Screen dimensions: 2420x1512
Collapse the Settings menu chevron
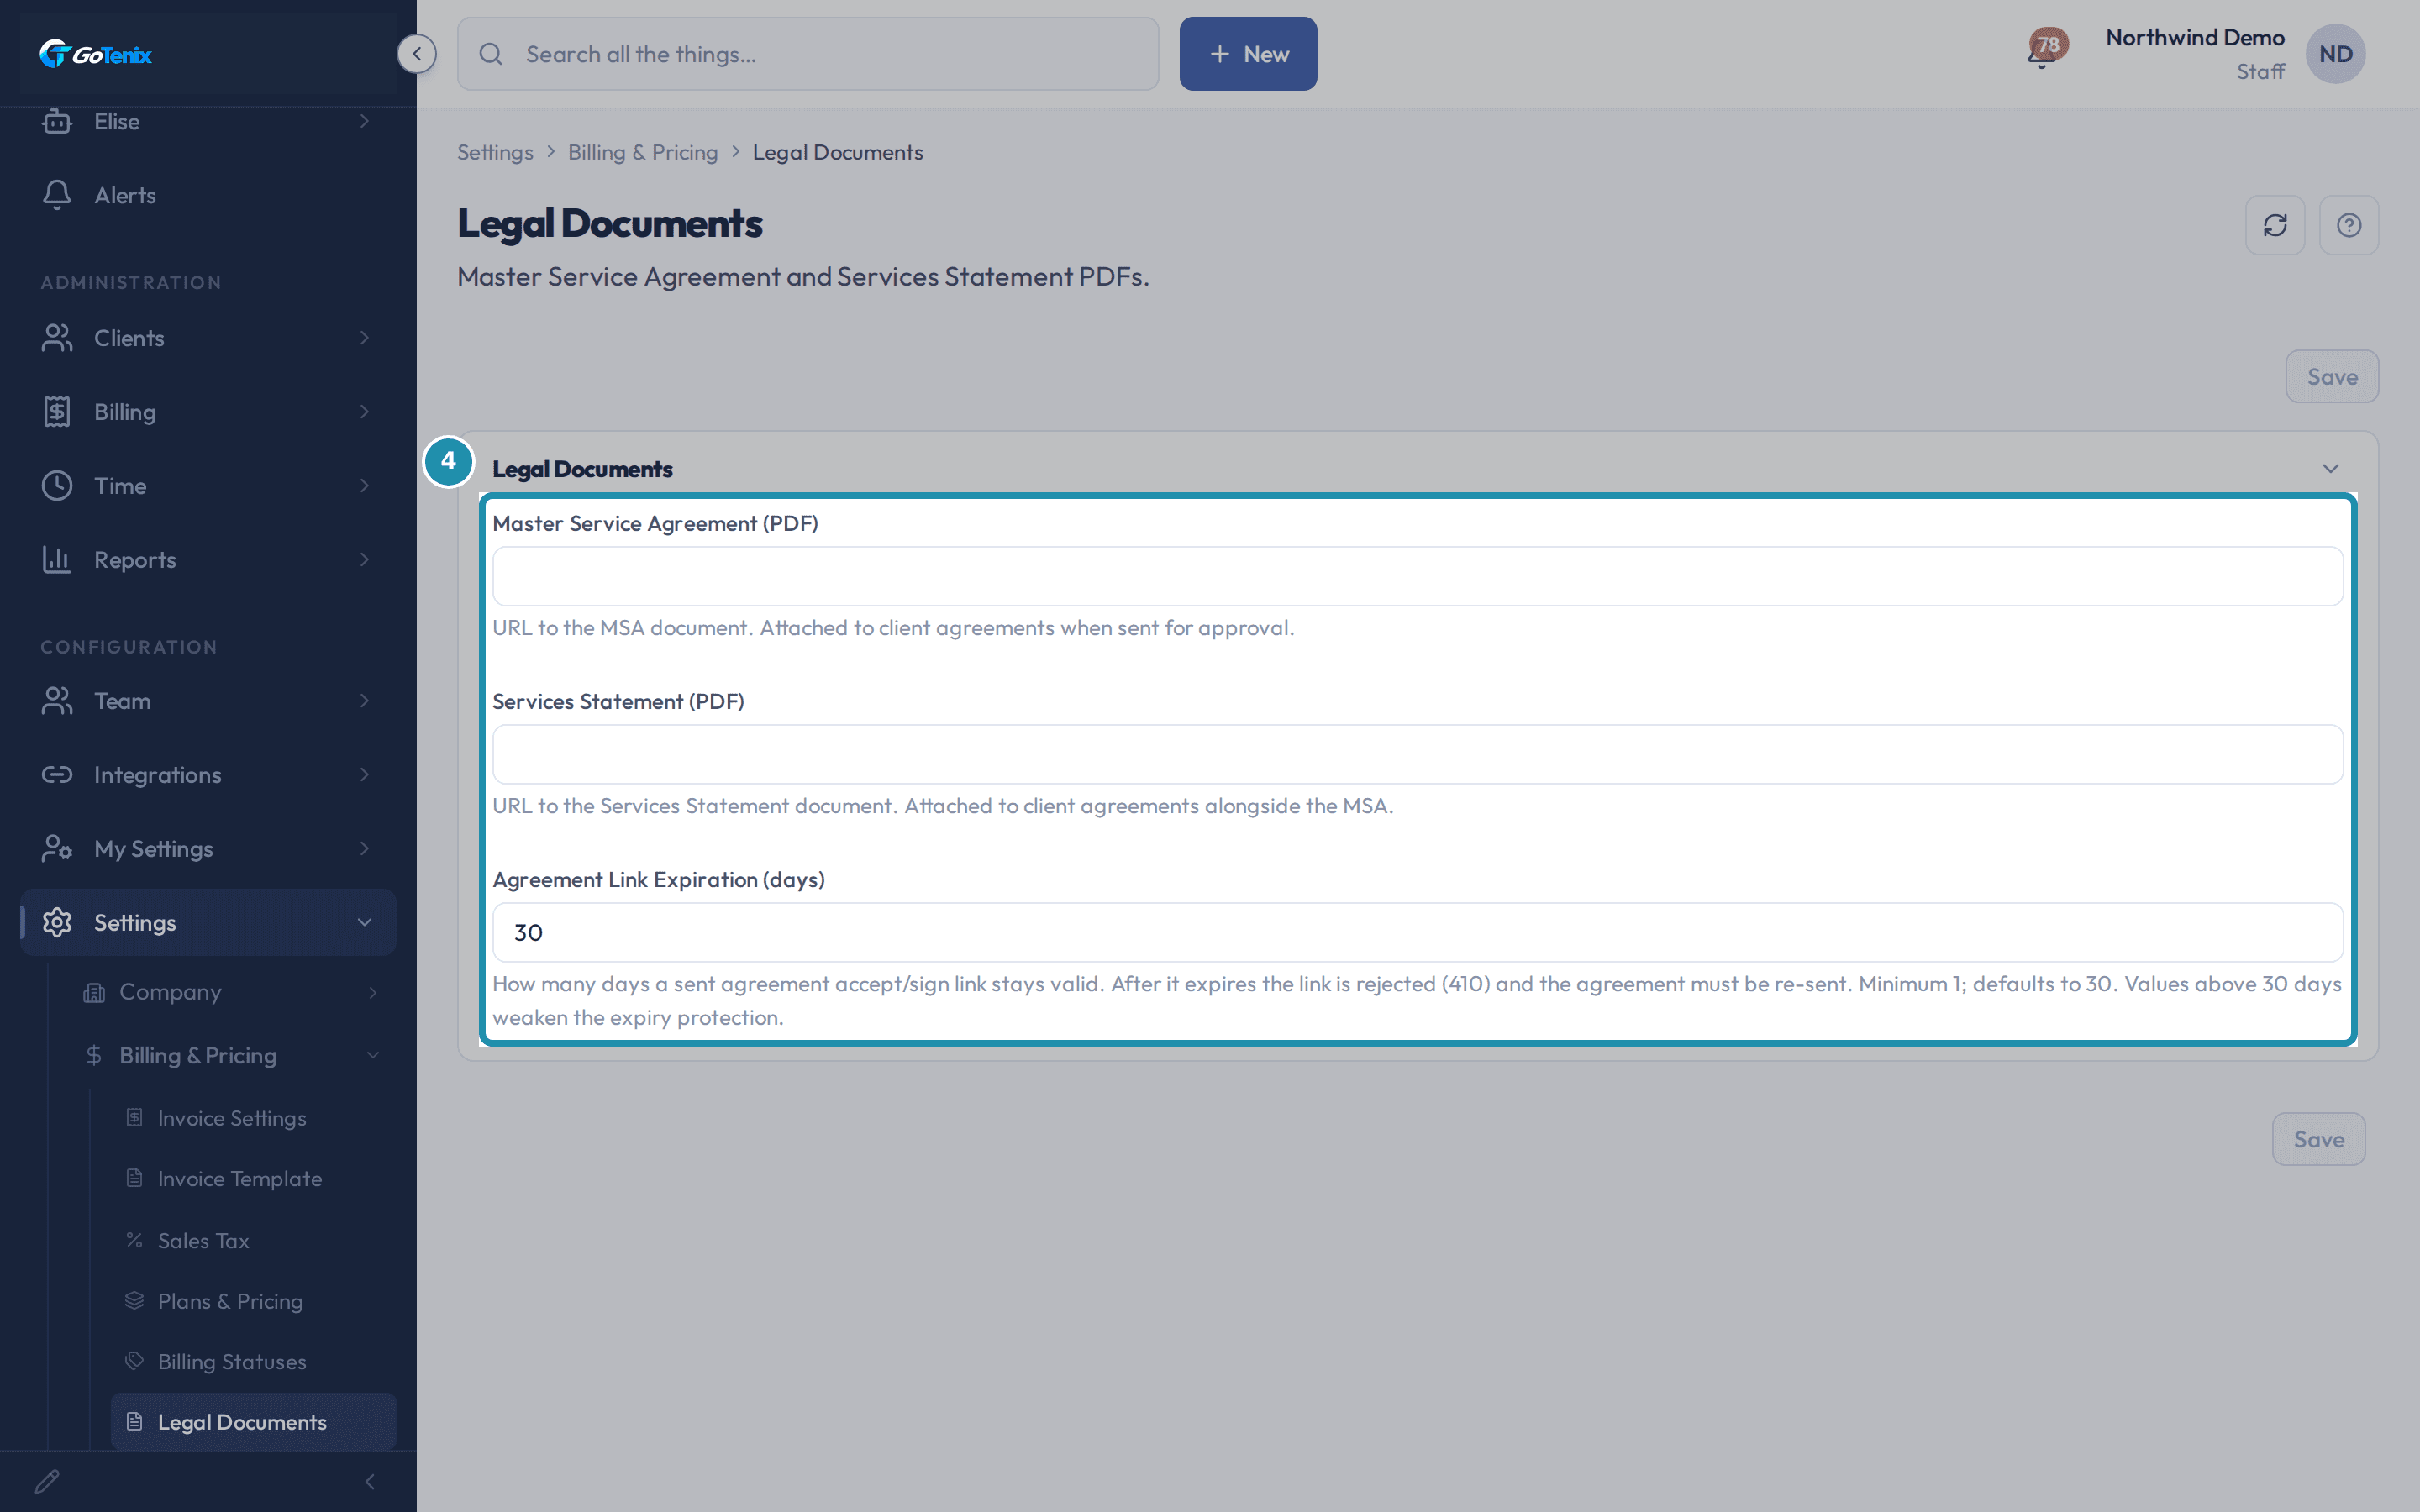[365, 922]
